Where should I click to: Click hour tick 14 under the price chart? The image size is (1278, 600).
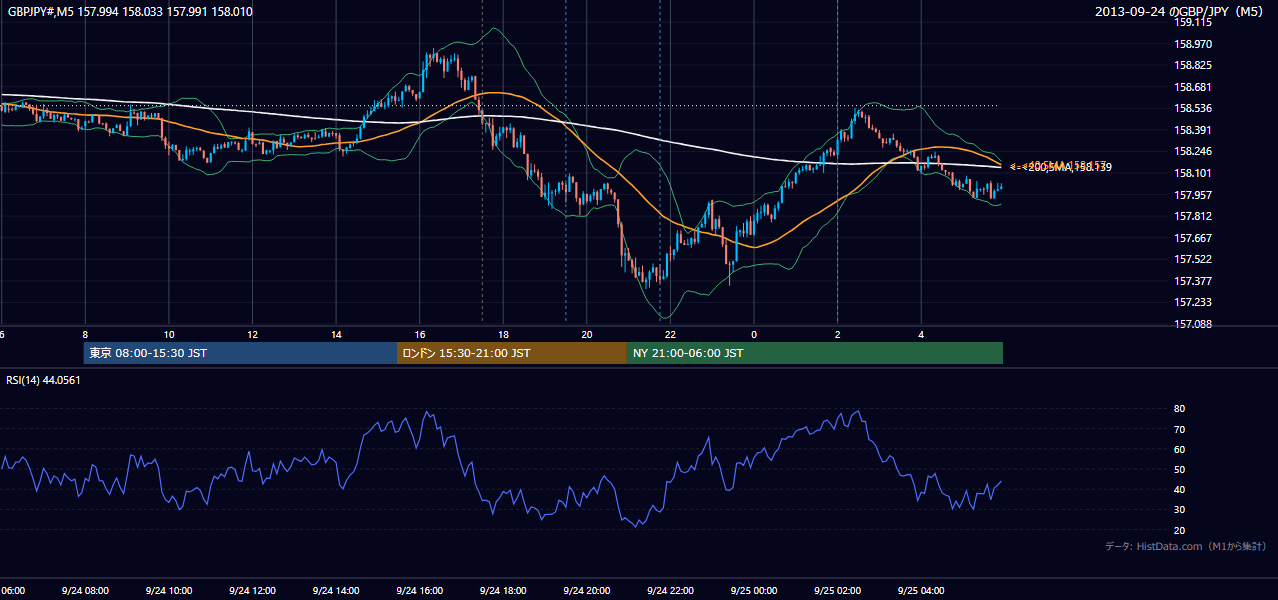pyautogui.click(x=336, y=334)
